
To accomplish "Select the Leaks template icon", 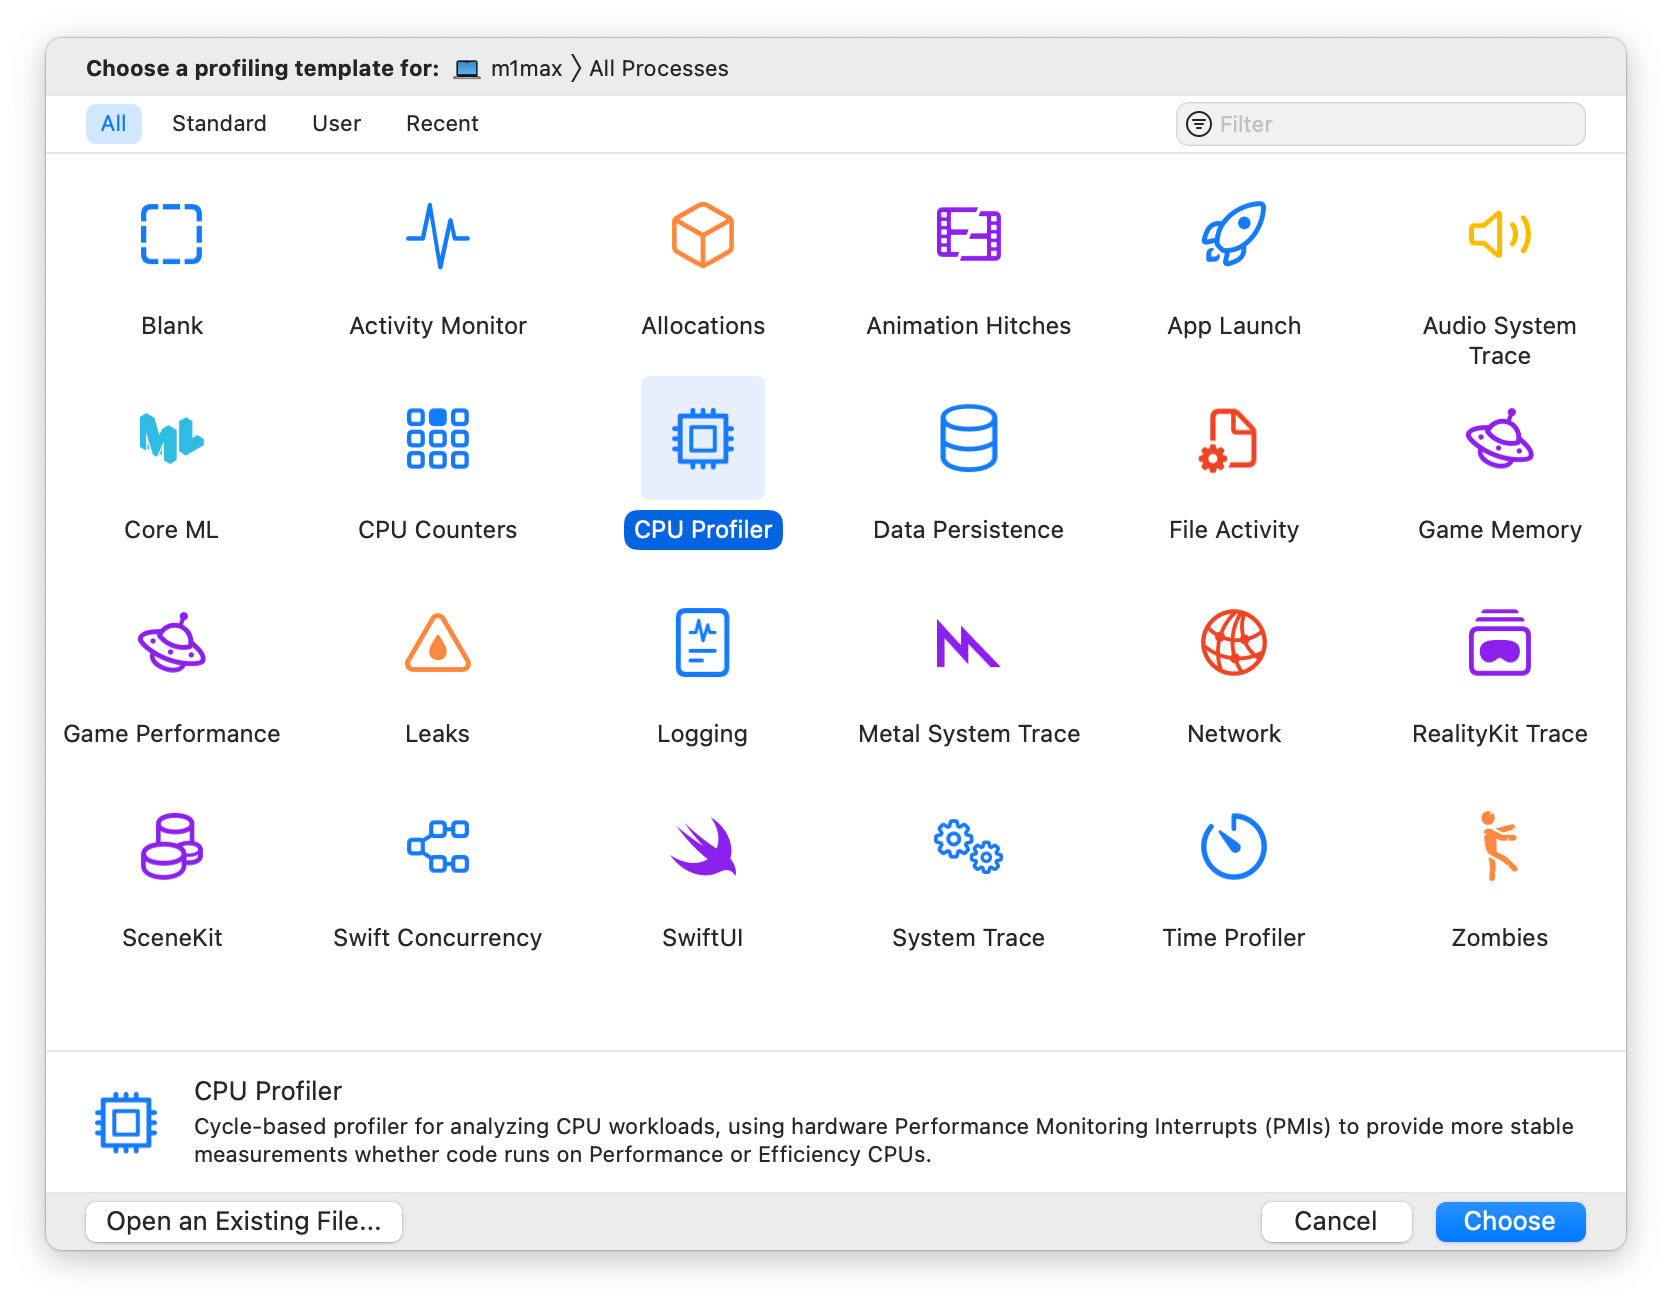I will [x=437, y=642].
